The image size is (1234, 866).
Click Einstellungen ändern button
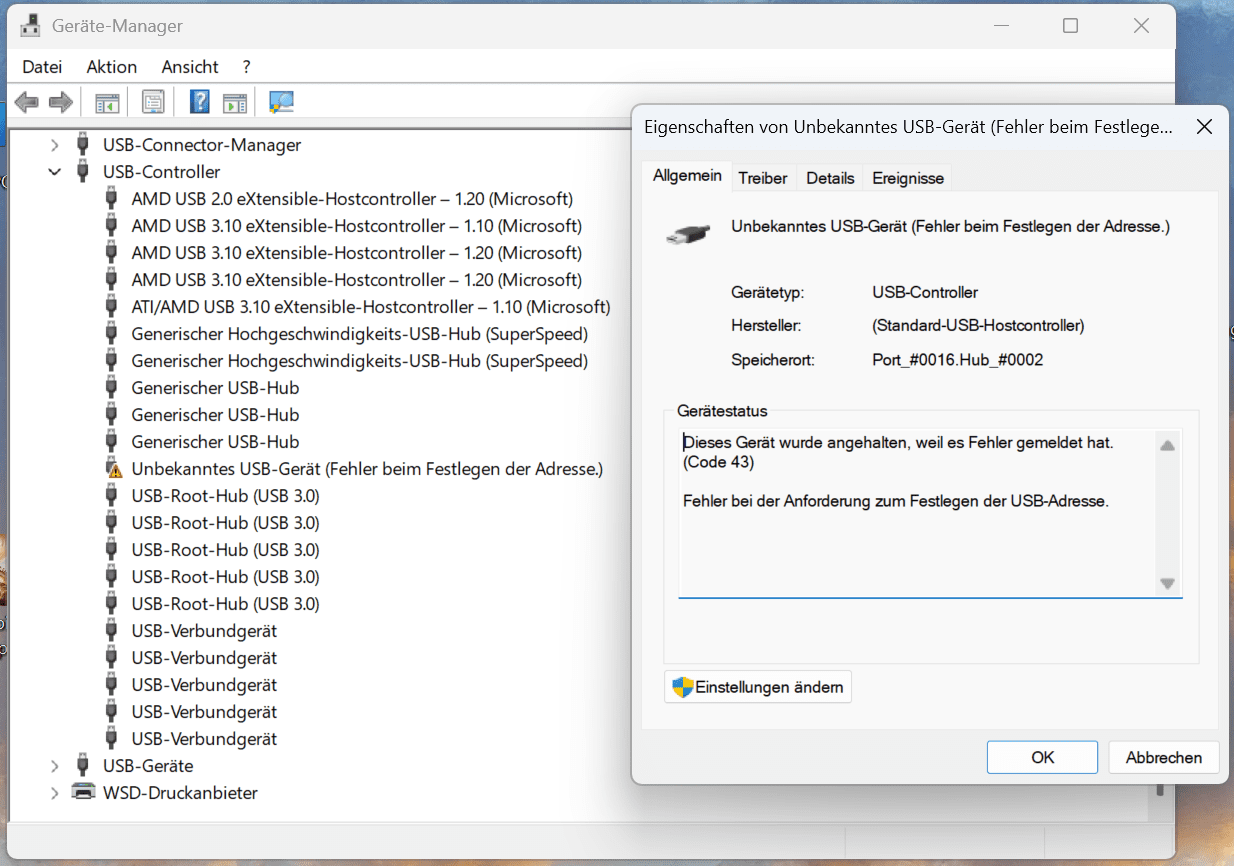[x=758, y=687]
